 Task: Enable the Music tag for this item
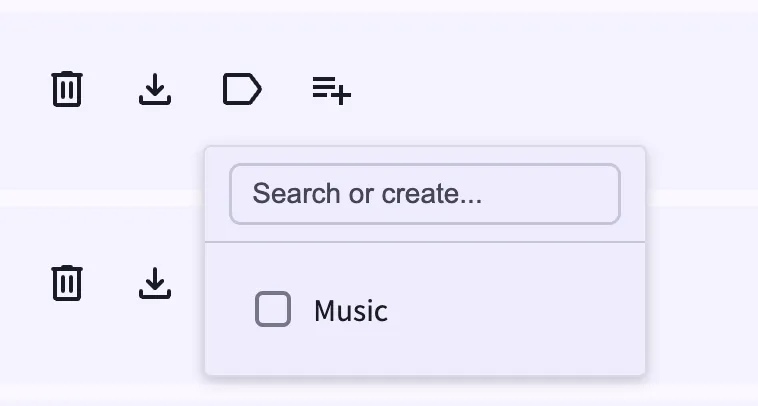coord(273,309)
